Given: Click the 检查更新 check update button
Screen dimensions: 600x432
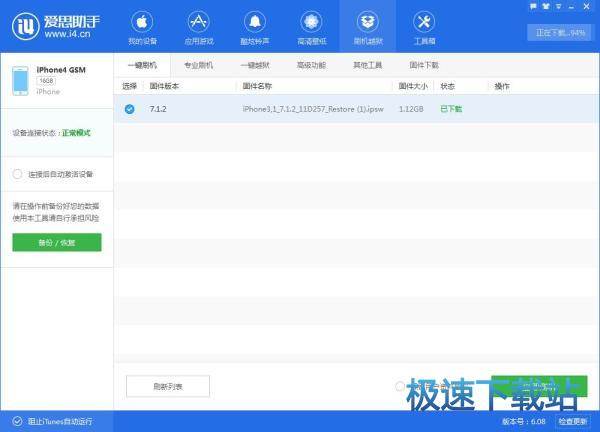Looking at the screenshot, I should point(573,421).
